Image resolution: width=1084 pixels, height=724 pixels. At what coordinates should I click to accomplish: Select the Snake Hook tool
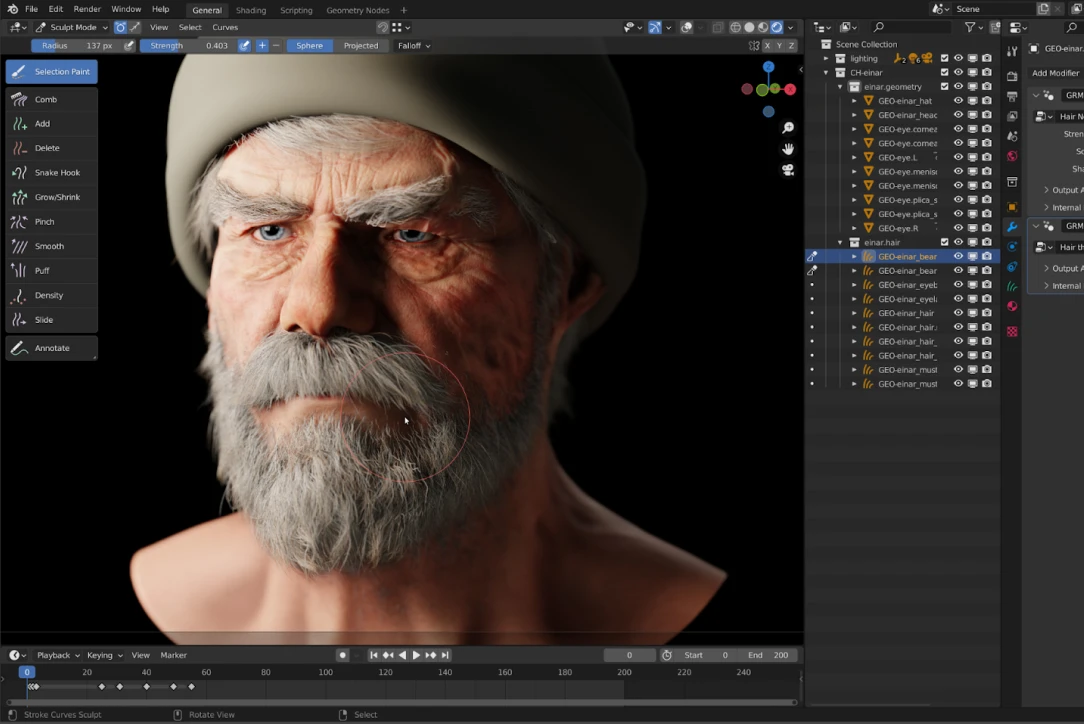click(56, 173)
